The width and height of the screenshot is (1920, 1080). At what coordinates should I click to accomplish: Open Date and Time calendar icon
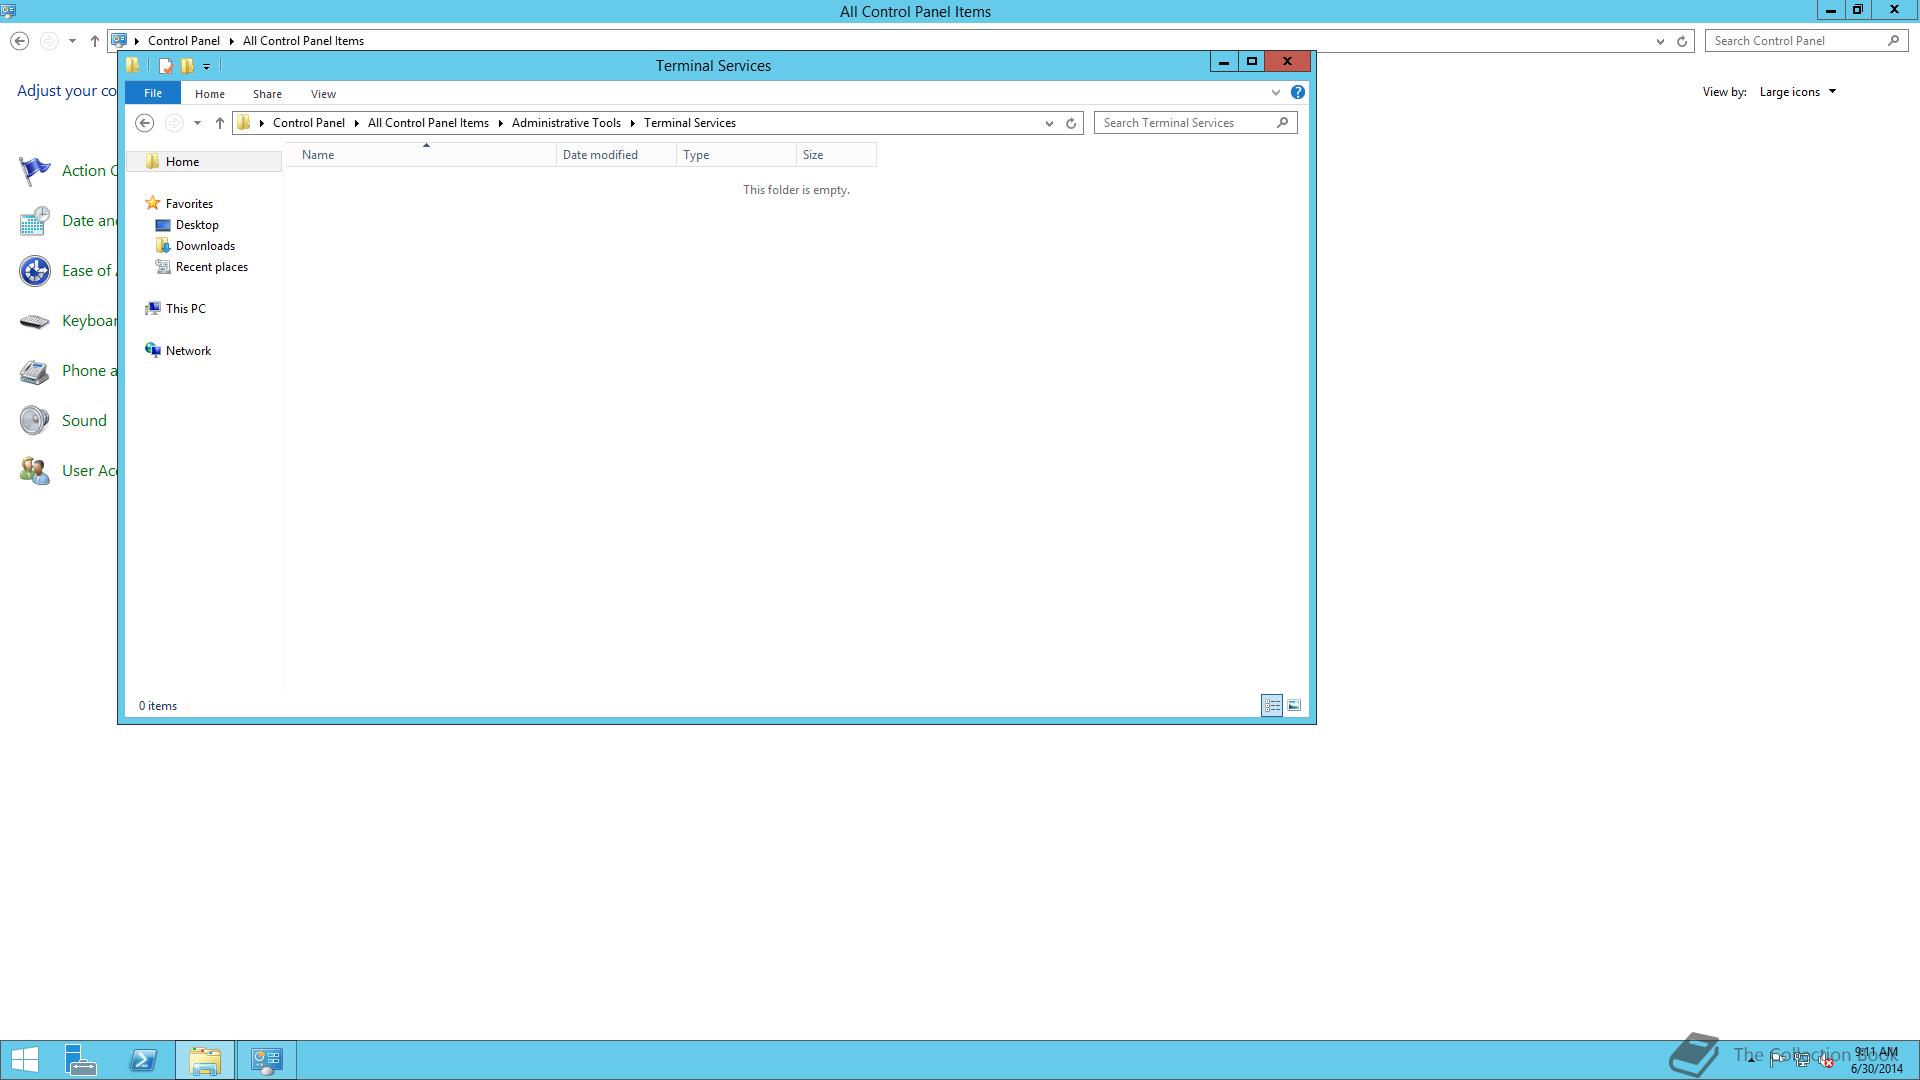pyautogui.click(x=35, y=221)
